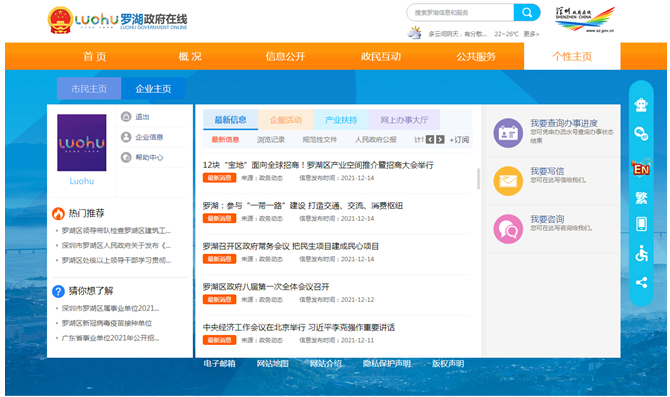Switch to the 市民主页 tab
Image resolution: width=670 pixels, height=397 pixels.
coord(89,88)
